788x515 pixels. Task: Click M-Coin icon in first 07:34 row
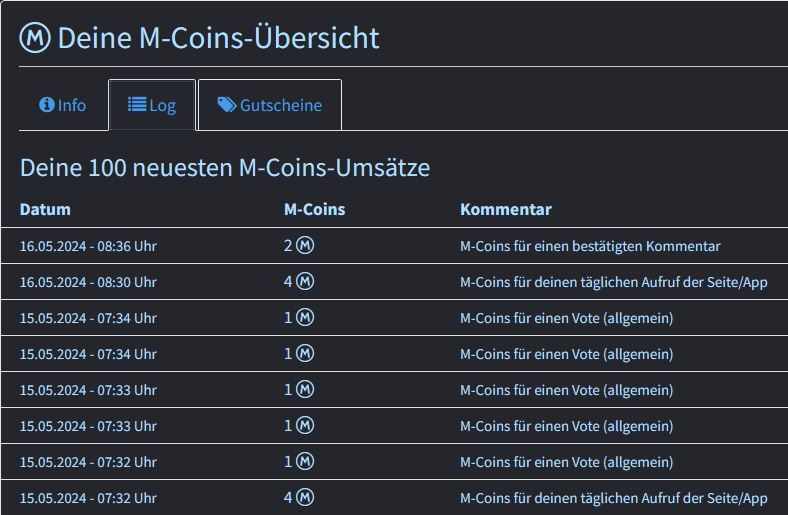(x=305, y=318)
